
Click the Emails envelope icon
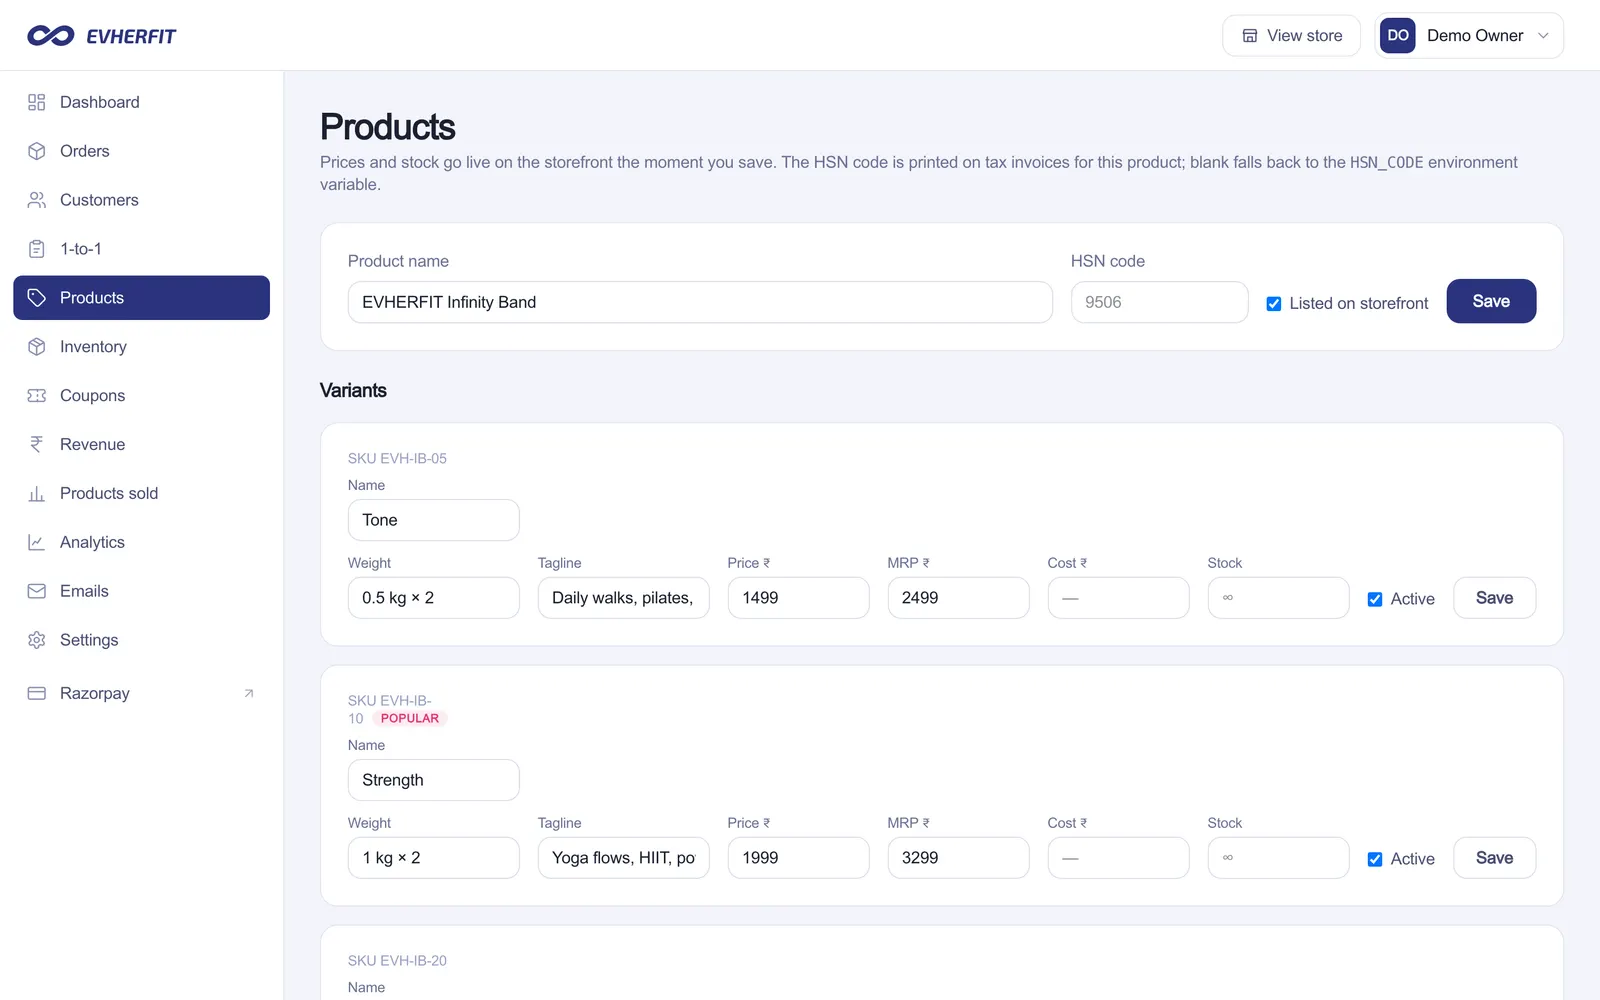(37, 591)
